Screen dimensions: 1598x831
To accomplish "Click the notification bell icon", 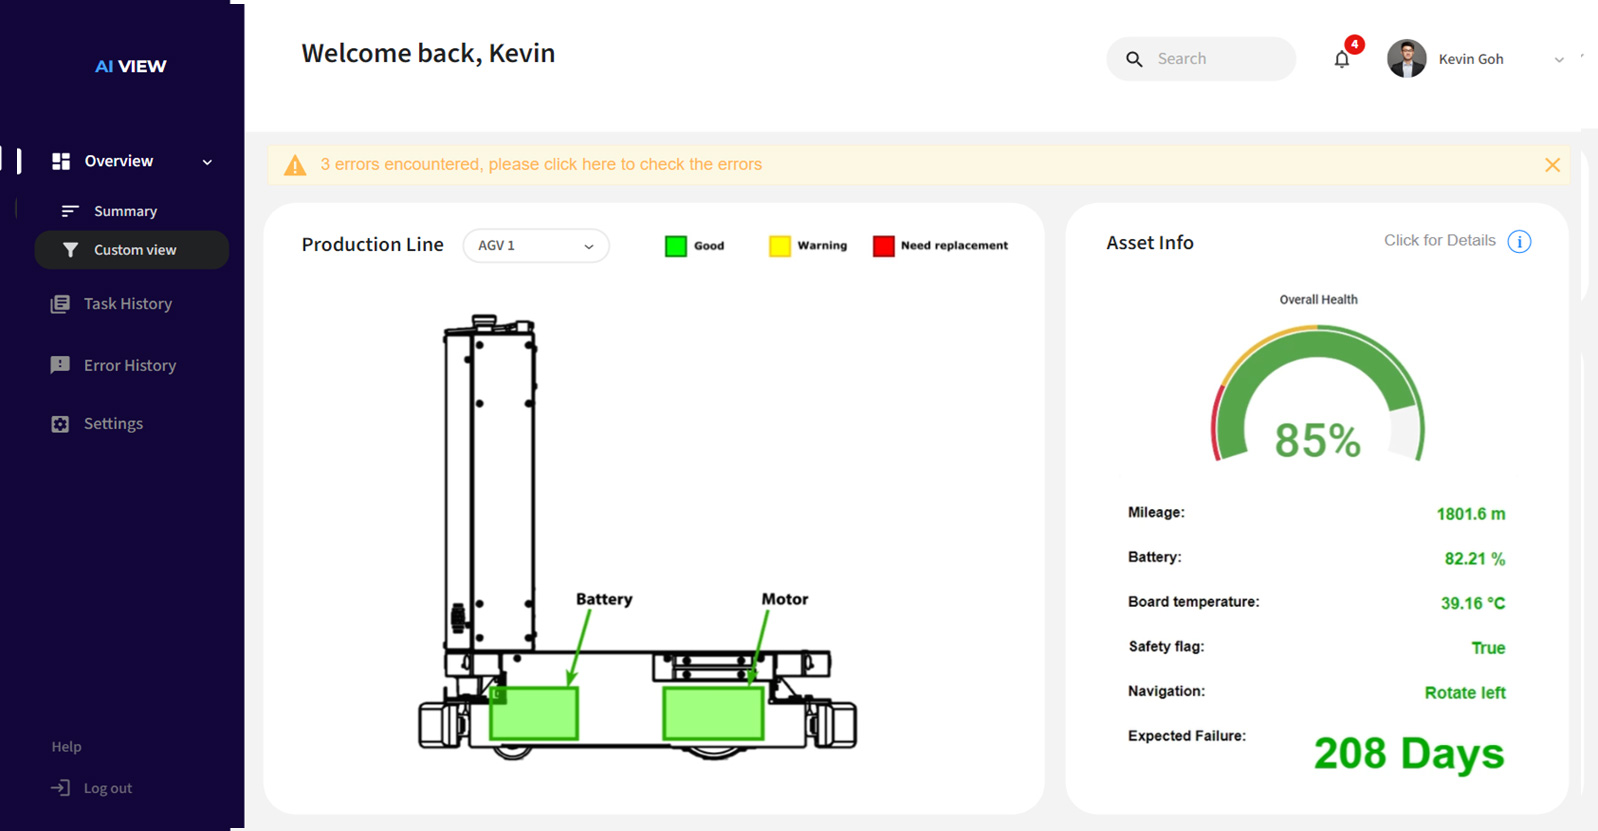I will point(1342,60).
